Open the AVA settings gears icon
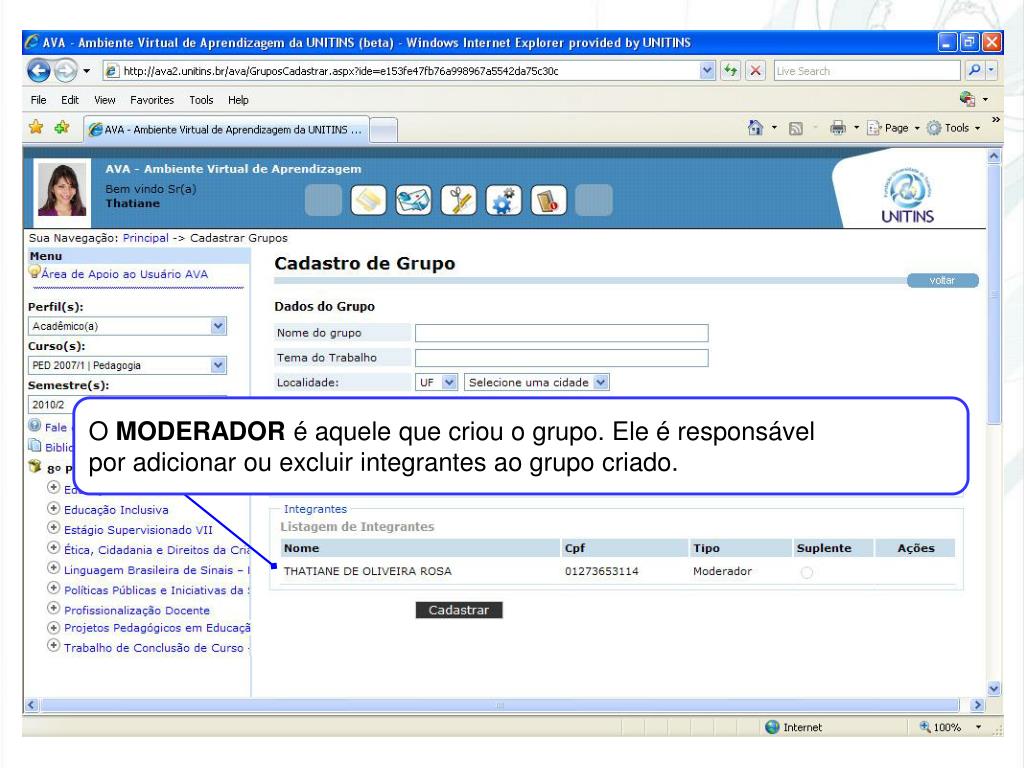The width and height of the screenshot is (1024, 768). 504,200
